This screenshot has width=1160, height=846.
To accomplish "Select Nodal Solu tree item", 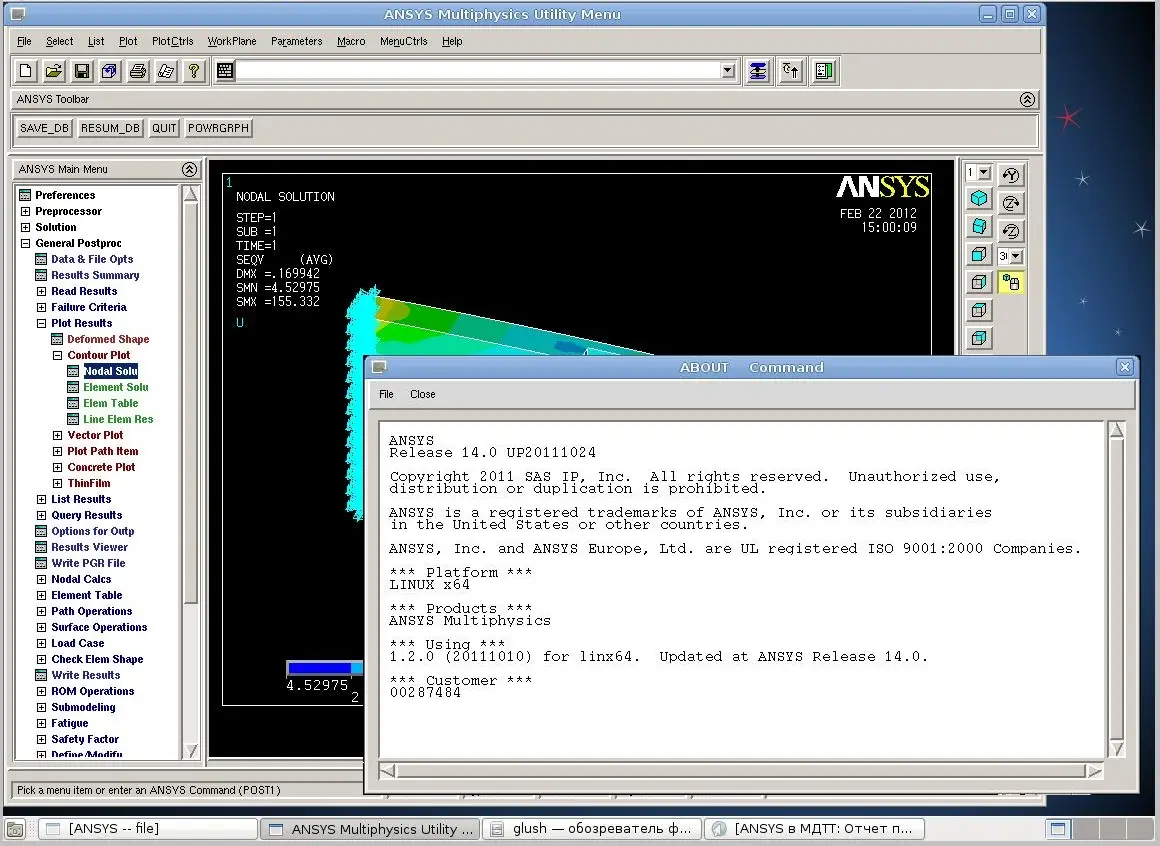I will tap(110, 371).
